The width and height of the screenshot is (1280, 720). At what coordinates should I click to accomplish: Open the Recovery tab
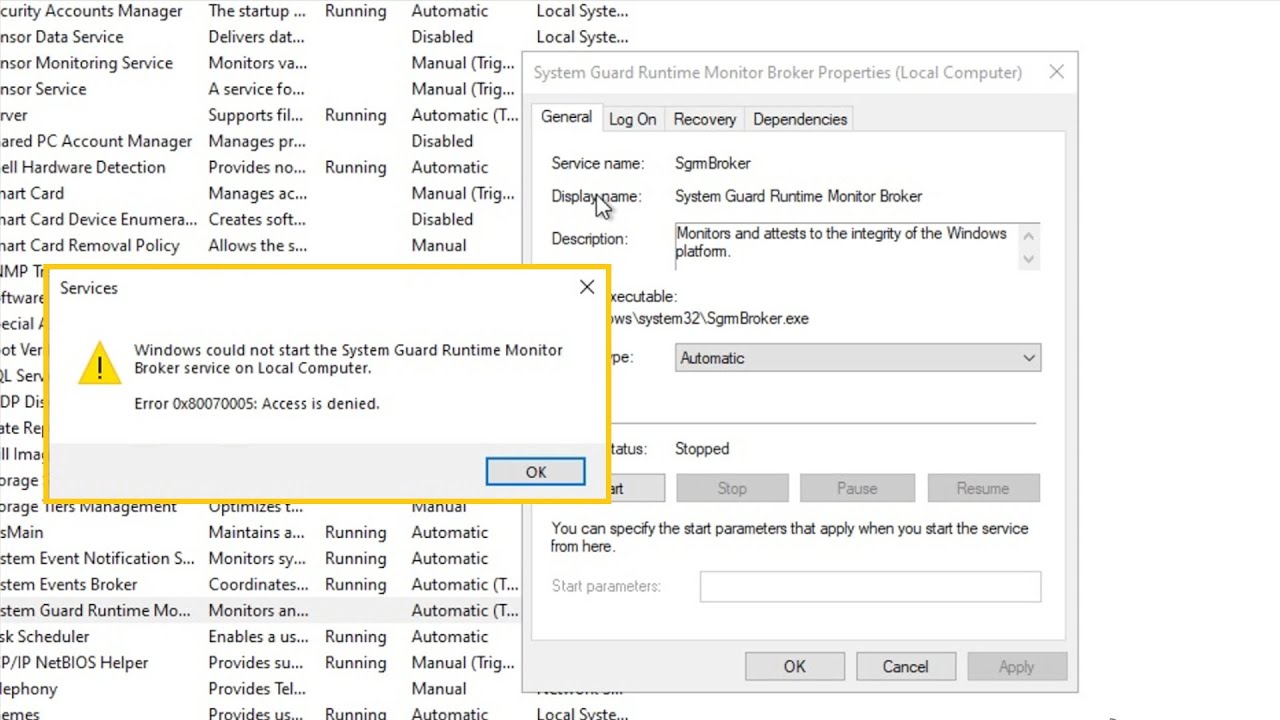click(x=705, y=119)
